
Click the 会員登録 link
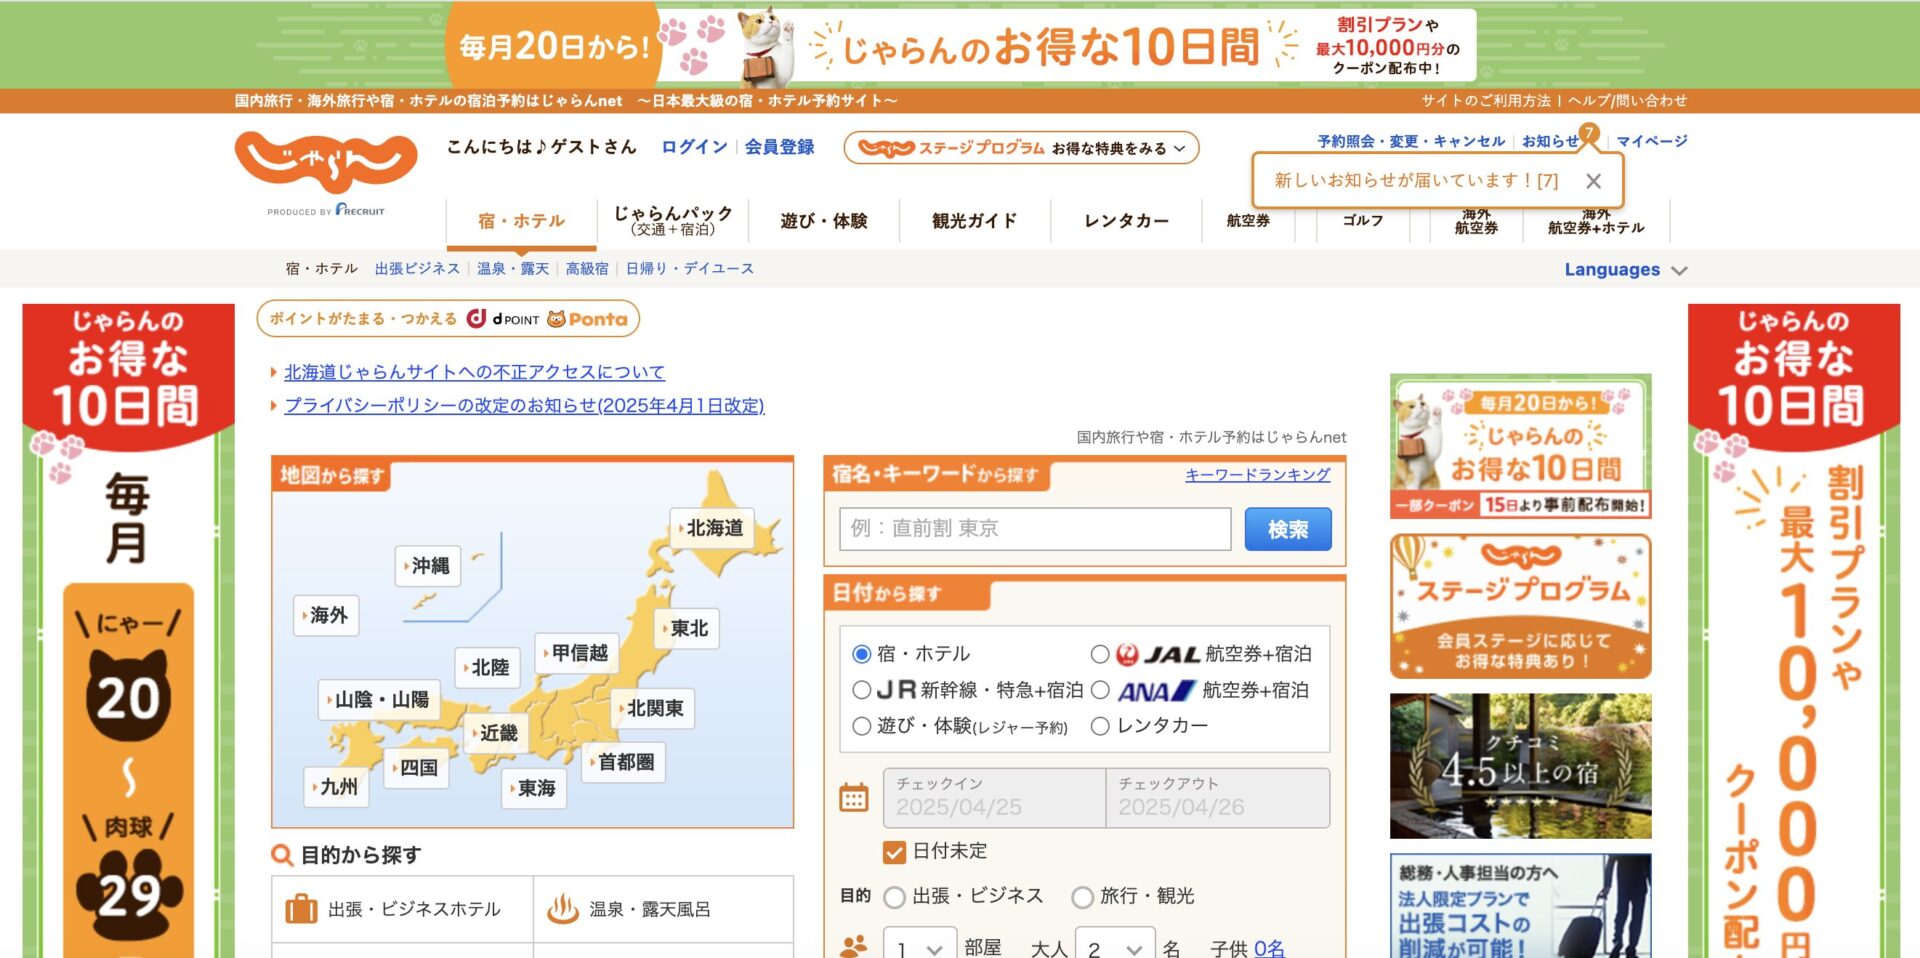coord(779,147)
